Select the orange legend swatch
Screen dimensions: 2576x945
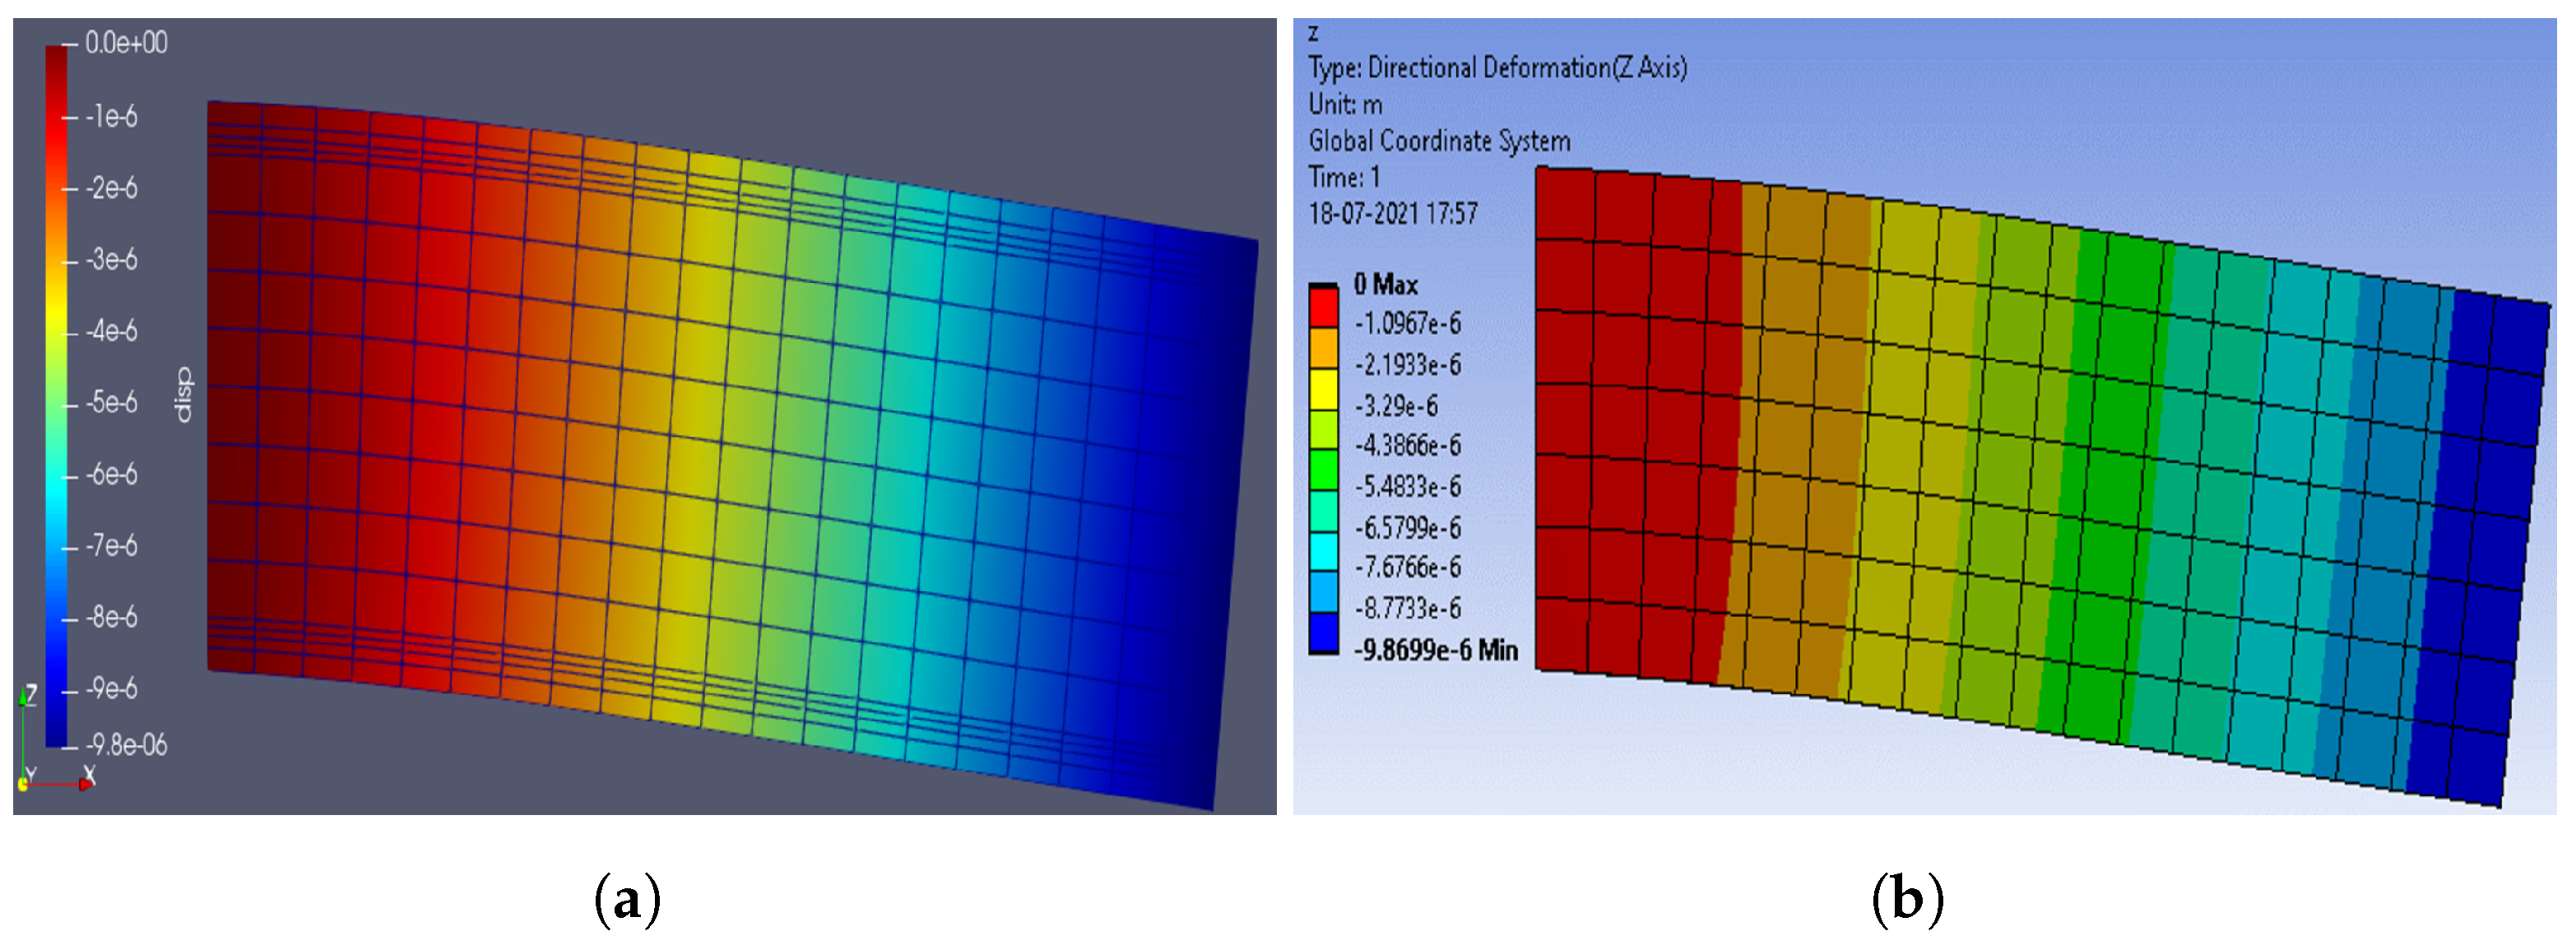click(x=1323, y=347)
